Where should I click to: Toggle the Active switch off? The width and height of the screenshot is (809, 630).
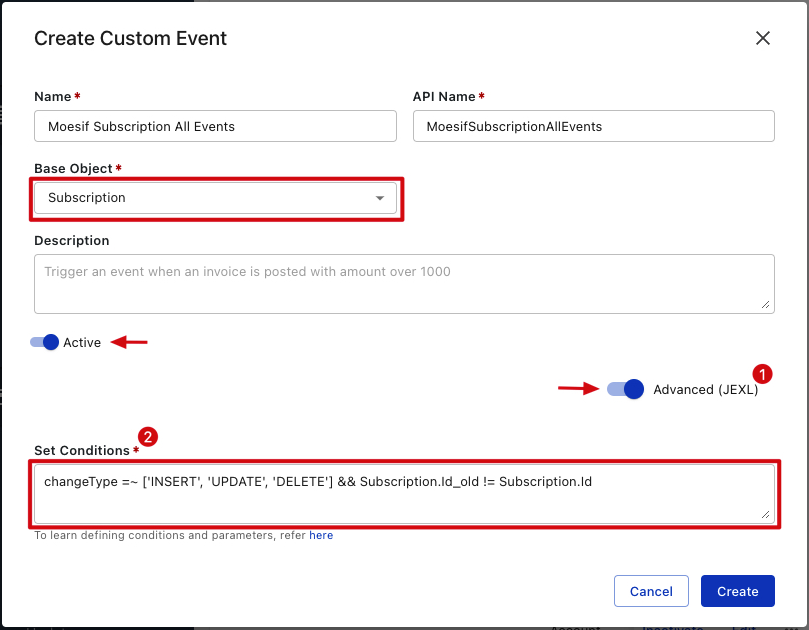pyautogui.click(x=45, y=342)
